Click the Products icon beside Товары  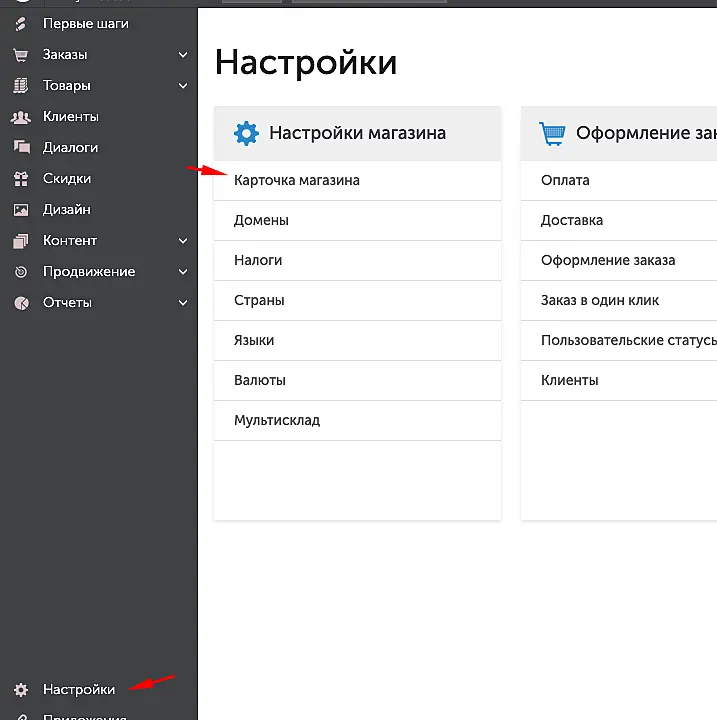click(x=21, y=86)
